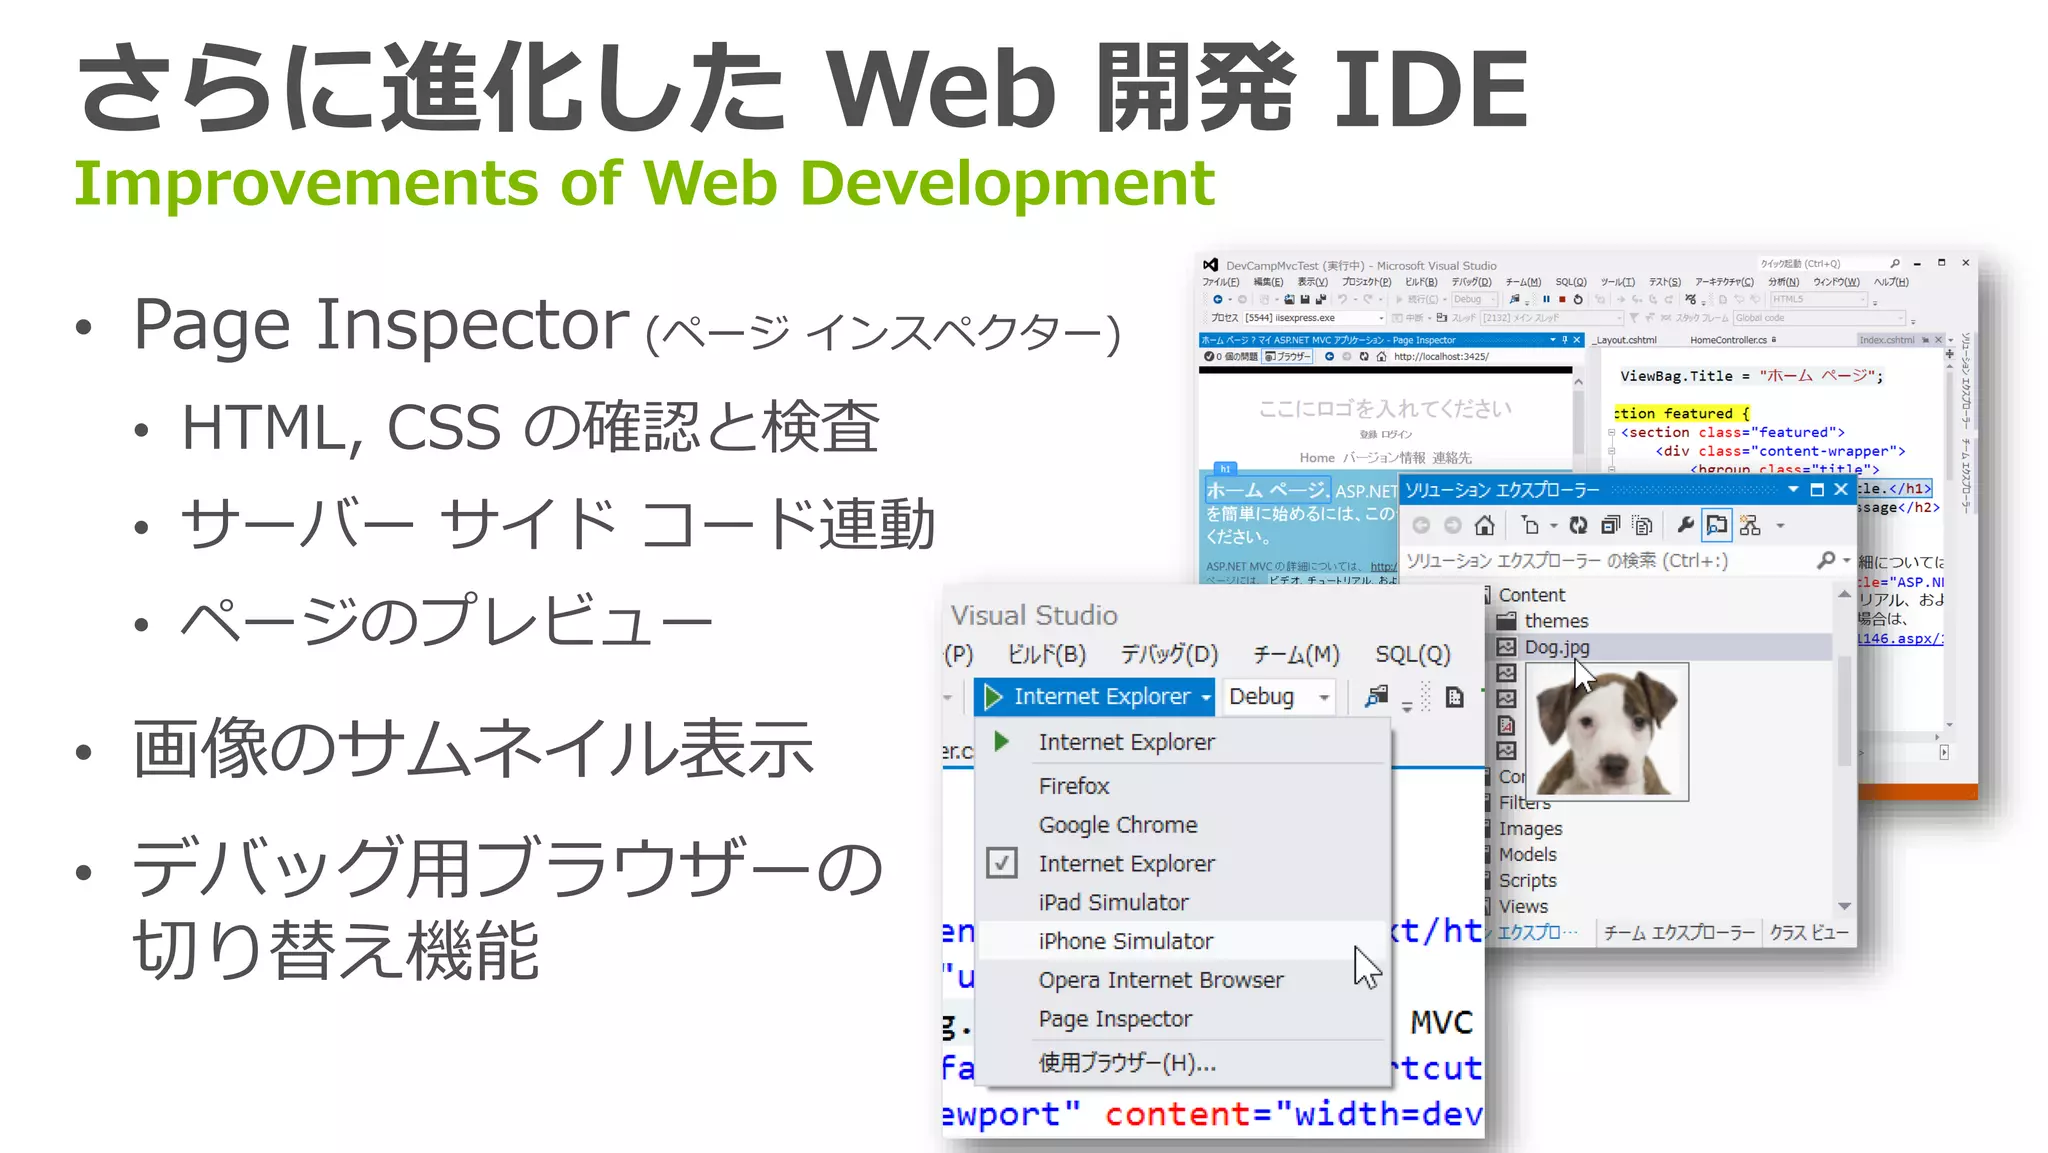Image resolution: width=2048 pixels, height=1153 pixels.
Task: Click magnifier icon in Solution Explorer search
Action: click(x=1826, y=560)
